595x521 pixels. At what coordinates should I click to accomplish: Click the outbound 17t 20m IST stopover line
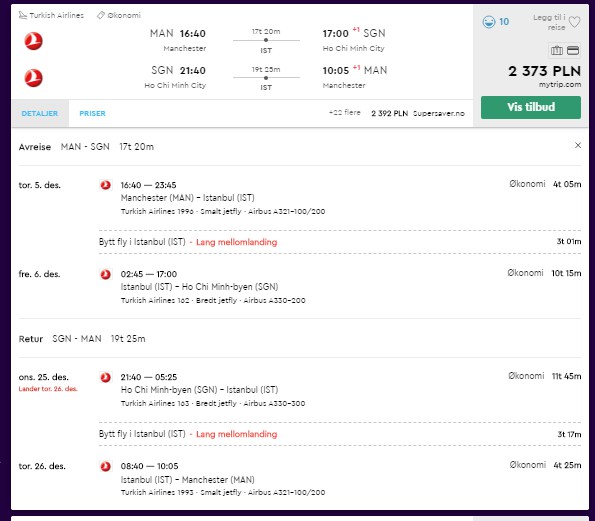pyautogui.click(x=266, y=40)
